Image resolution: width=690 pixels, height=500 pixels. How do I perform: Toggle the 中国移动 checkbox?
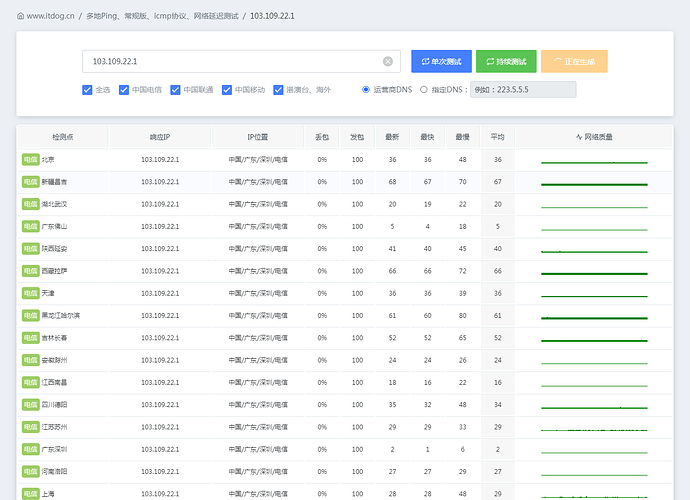227,90
